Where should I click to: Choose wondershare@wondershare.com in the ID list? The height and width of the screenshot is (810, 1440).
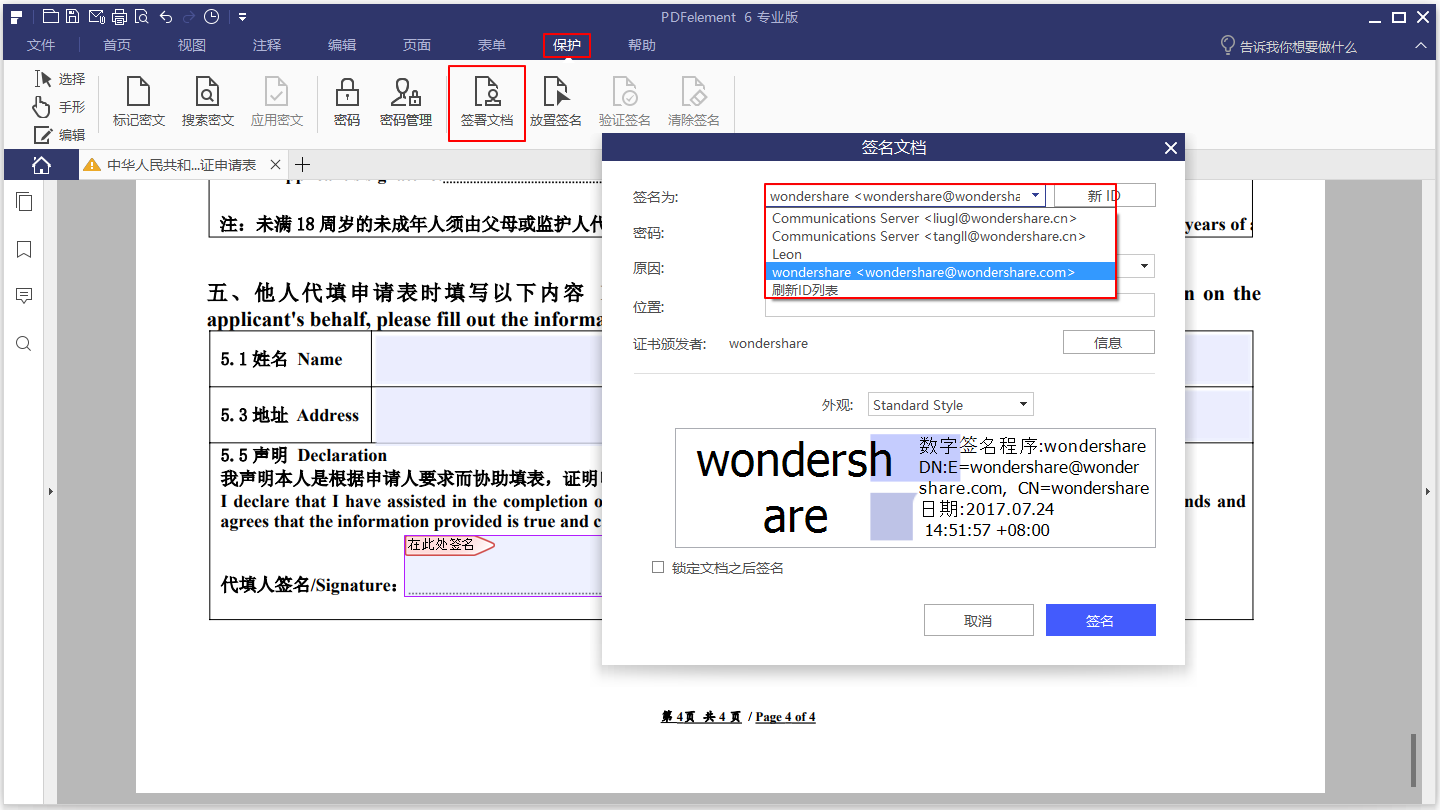pos(940,272)
